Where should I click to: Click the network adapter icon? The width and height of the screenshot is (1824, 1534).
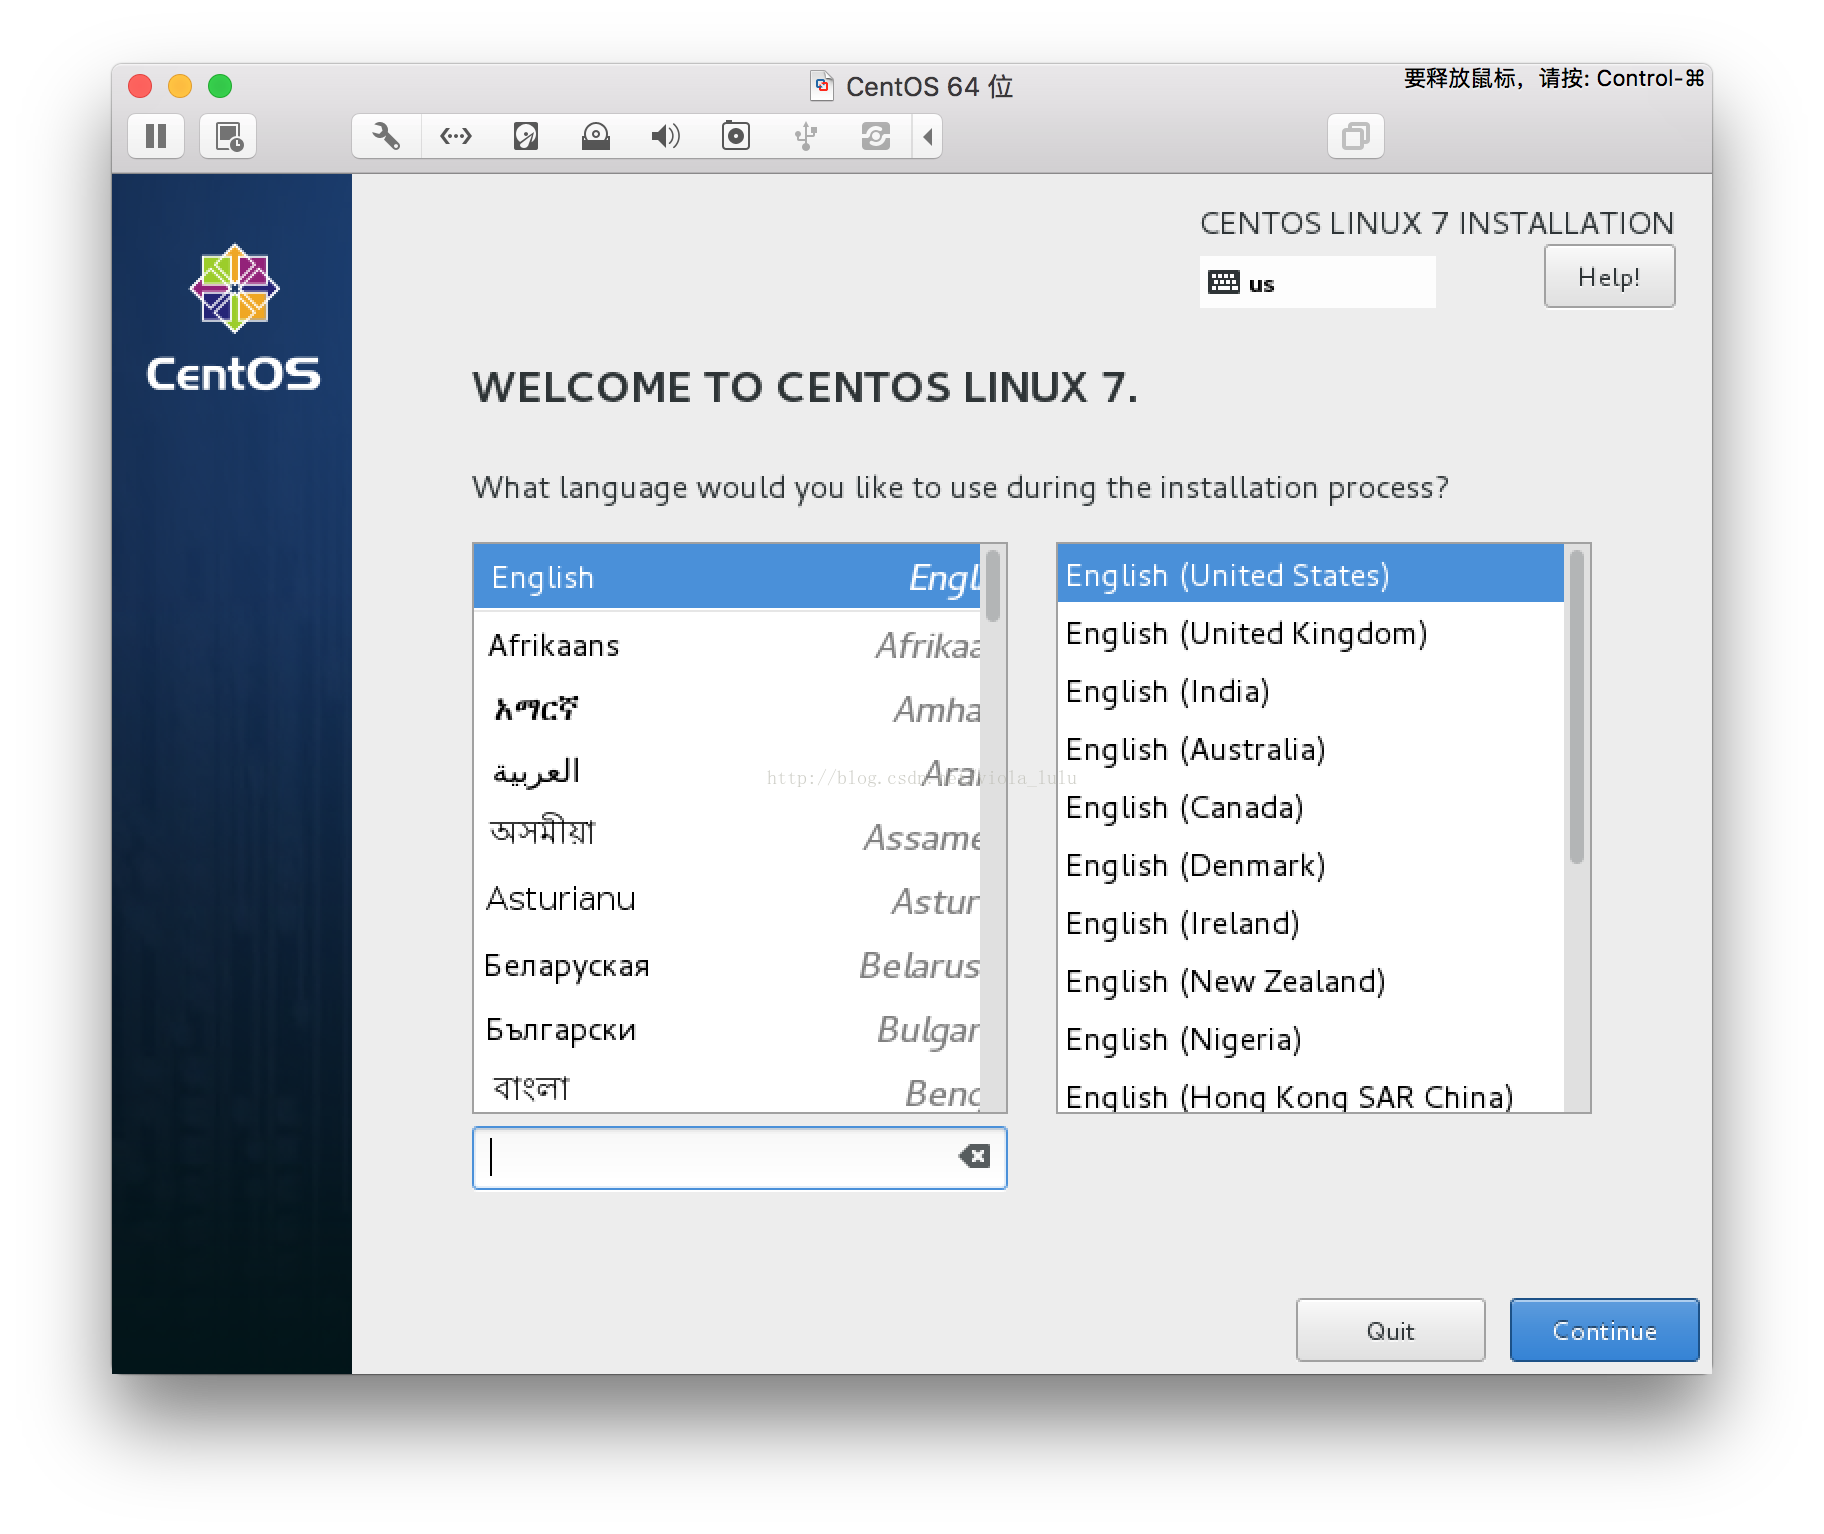point(455,136)
